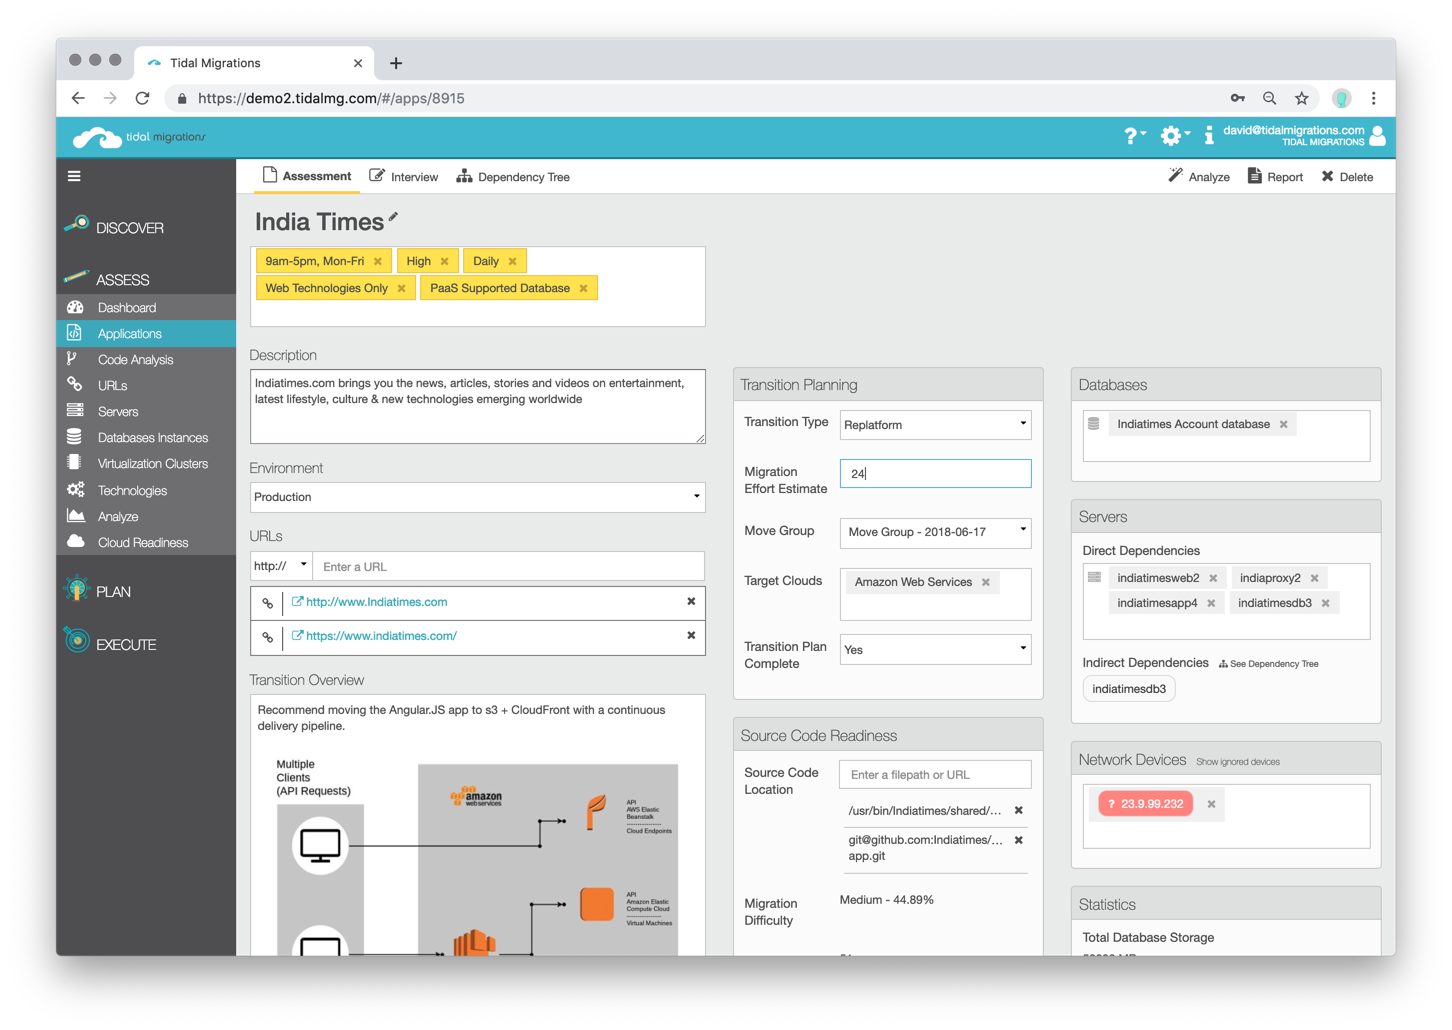Click the Delete button
1452x1030 pixels.
[x=1347, y=177]
